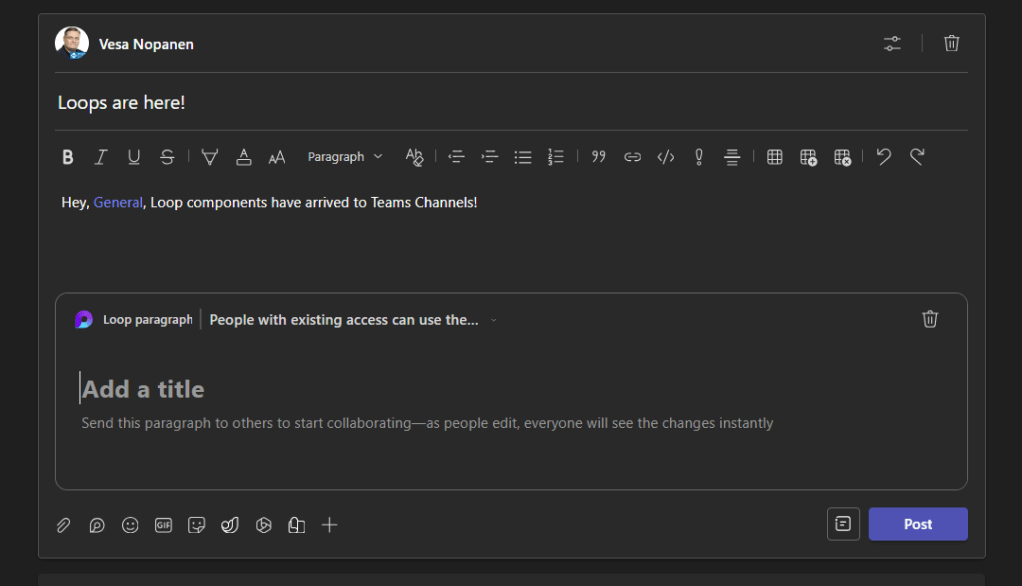Insert a code snippet
1022x586 pixels.
tap(666, 157)
